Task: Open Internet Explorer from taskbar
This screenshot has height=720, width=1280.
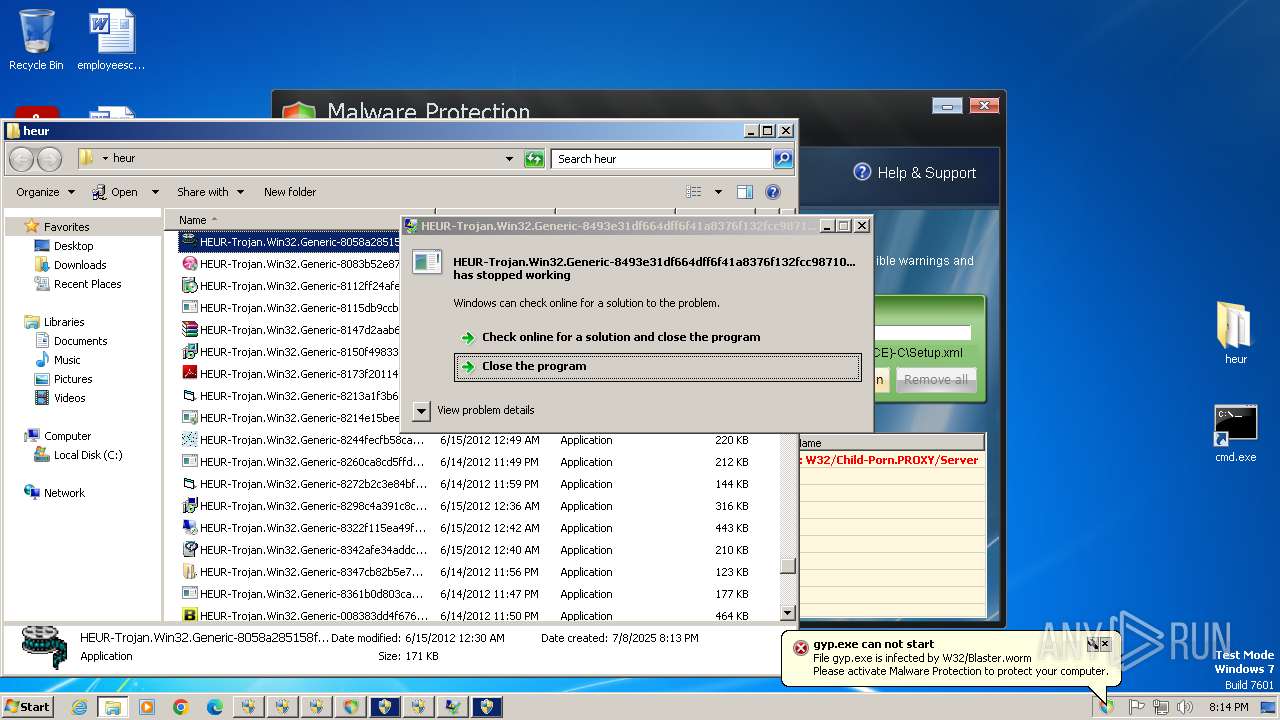Action: 79,707
